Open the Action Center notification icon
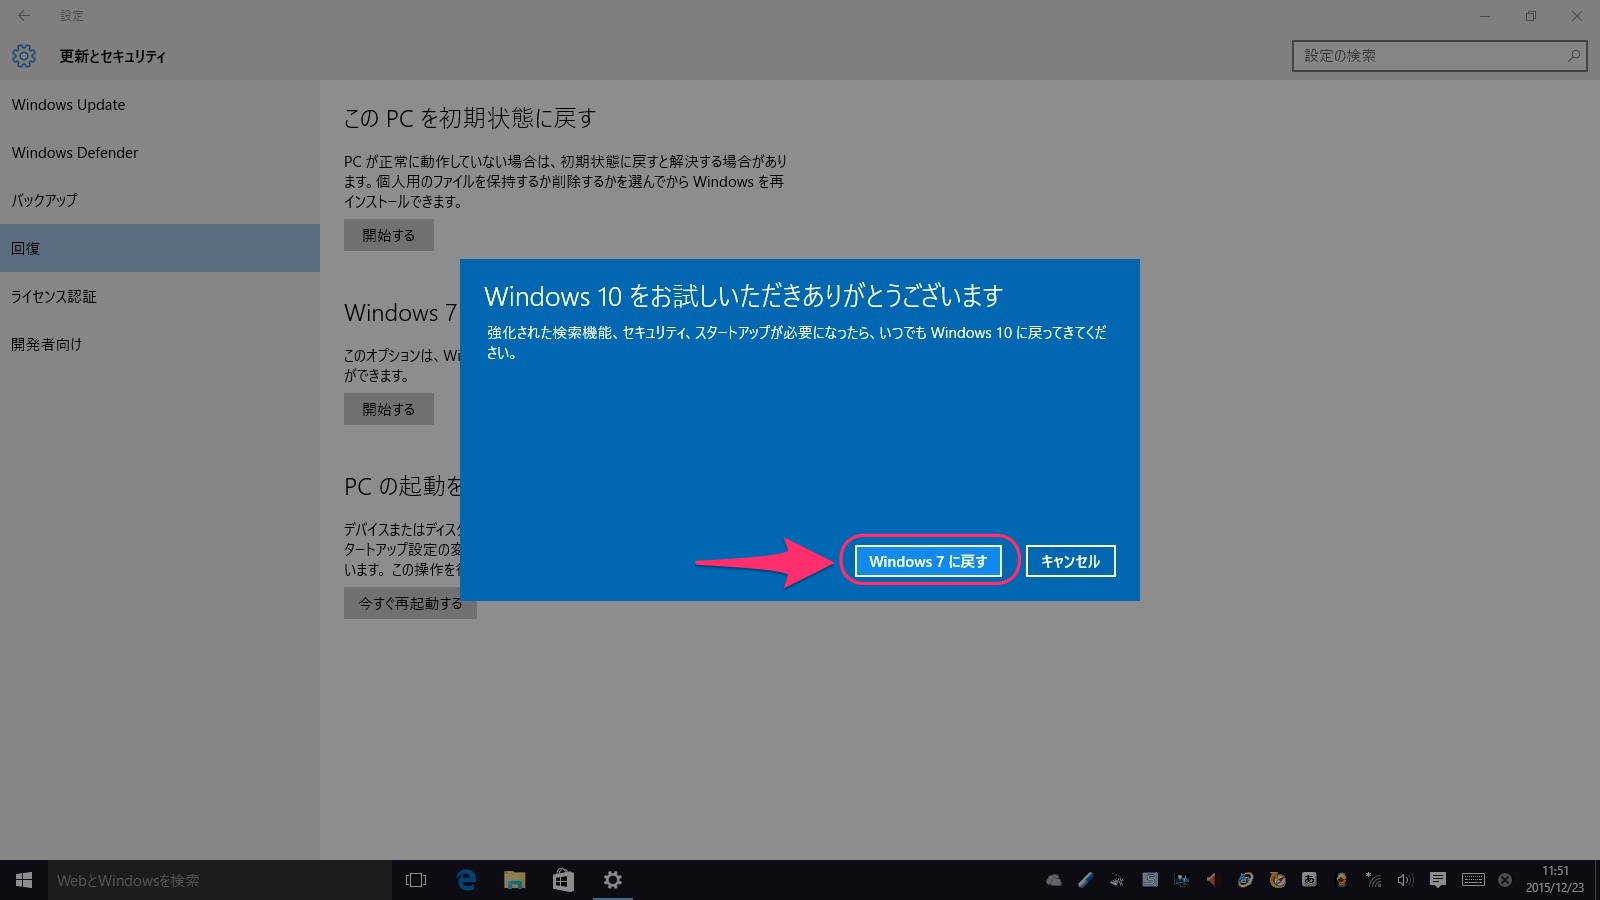 point(1438,880)
